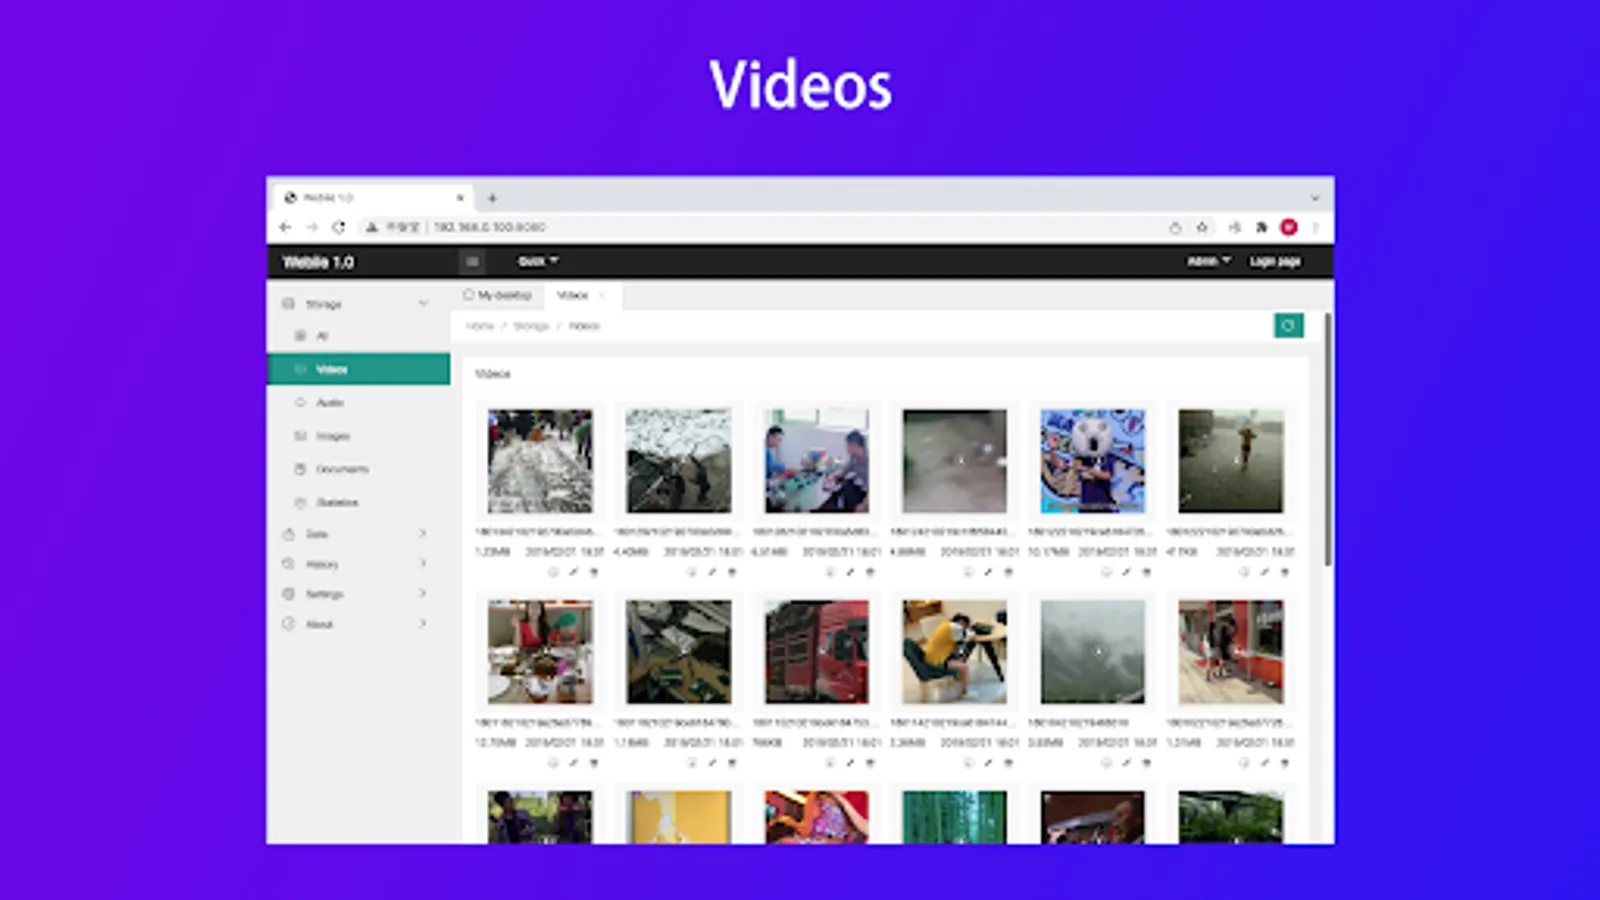1600x900 pixels.
Task: Click the green refresh button above the video grid
Action: click(1288, 326)
